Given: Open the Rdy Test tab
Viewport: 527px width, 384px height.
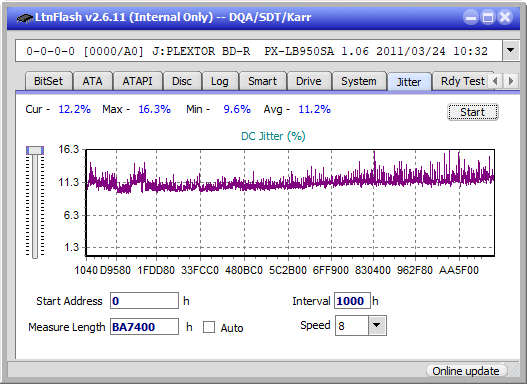Looking at the screenshot, I should (x=462, y=81).
